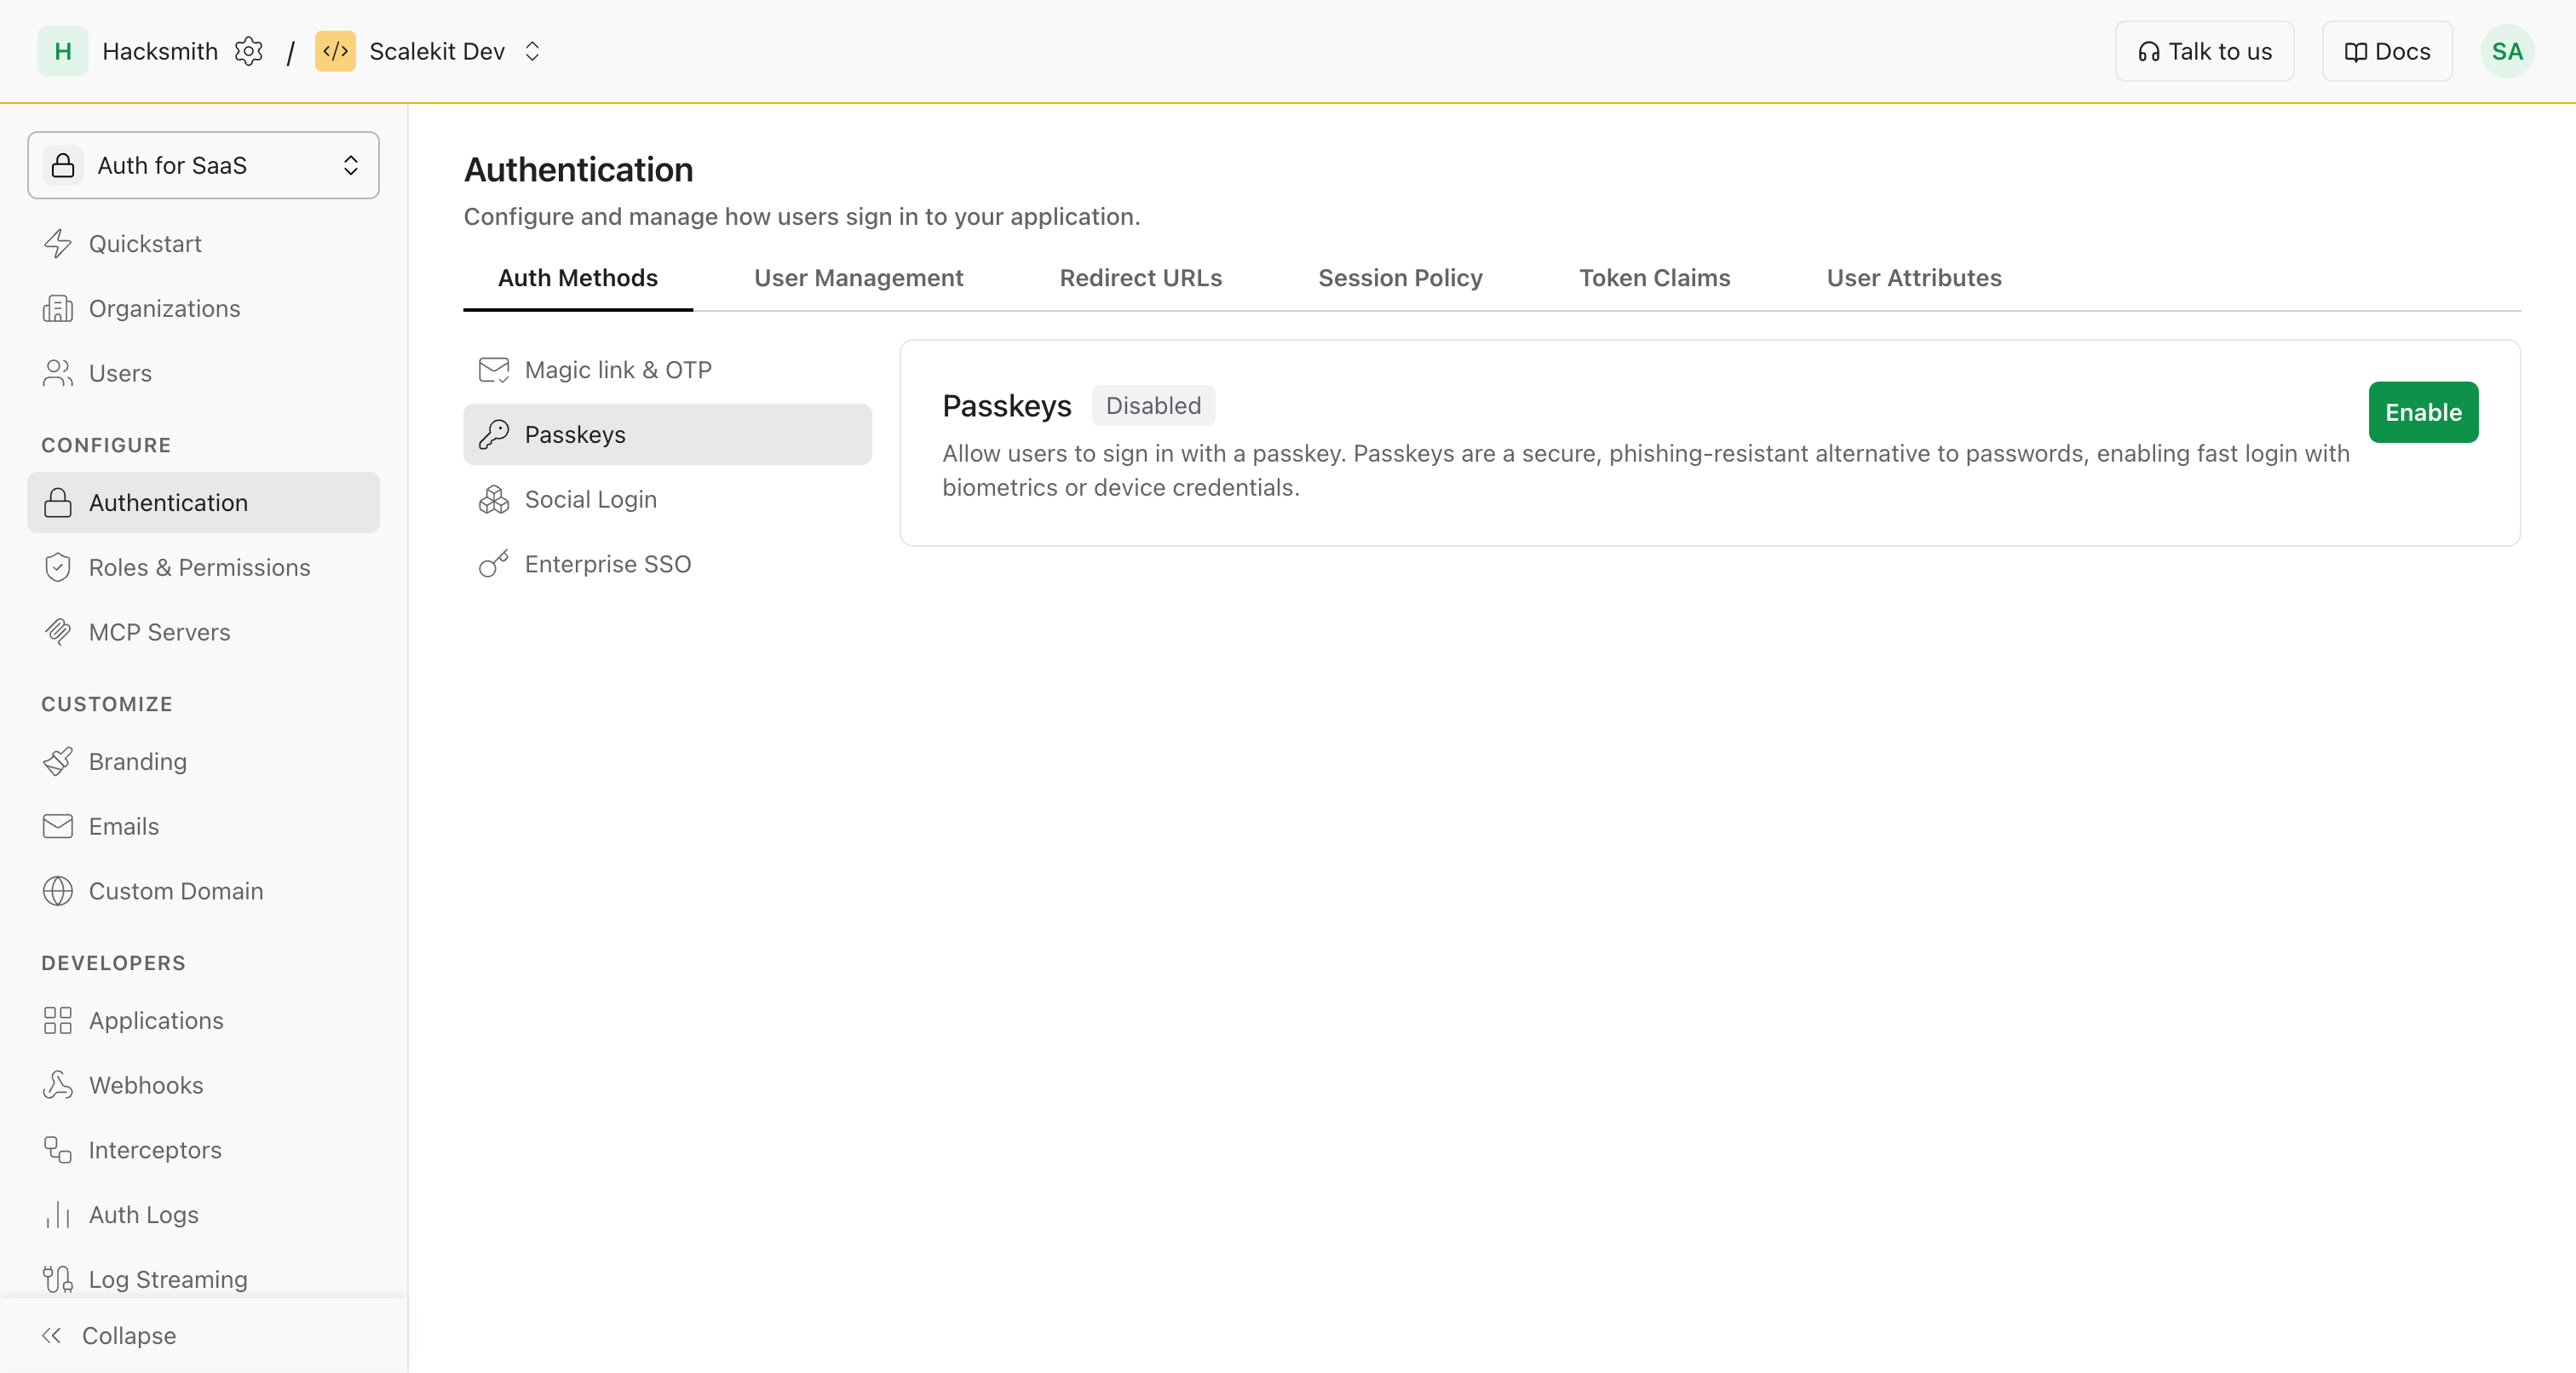2576x1373 pixels.
Task: Click the Emails envelope icon
Action: 58,826
